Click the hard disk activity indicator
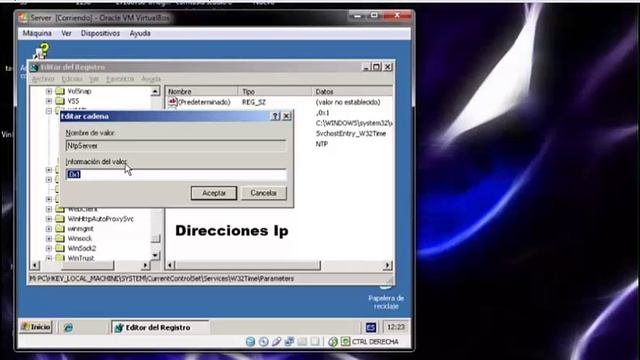The image size is (640, 360). tap(250, 342)
